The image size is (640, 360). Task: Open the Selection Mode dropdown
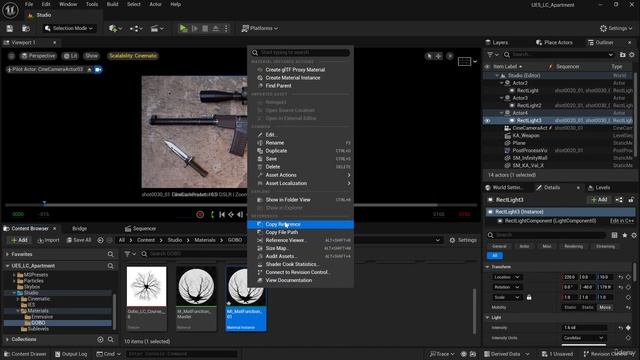69,28
